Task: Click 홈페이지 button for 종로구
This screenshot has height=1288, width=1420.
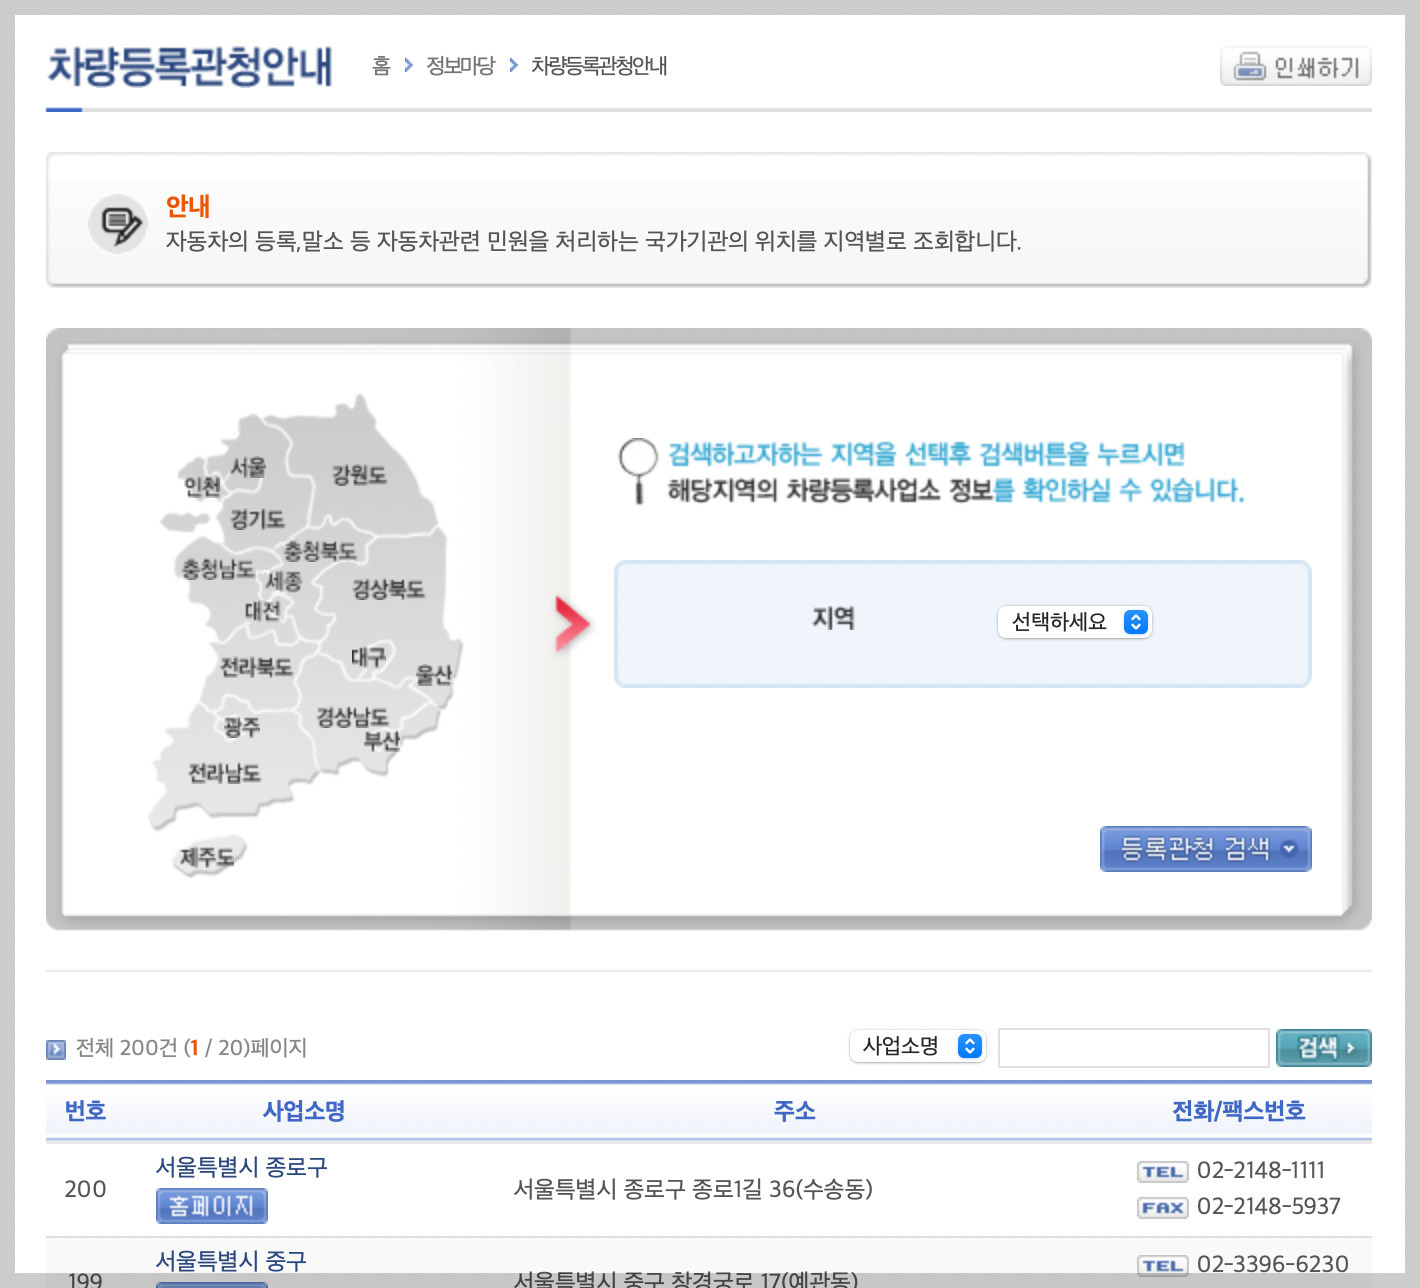Action: click(x=212, y=1206)
